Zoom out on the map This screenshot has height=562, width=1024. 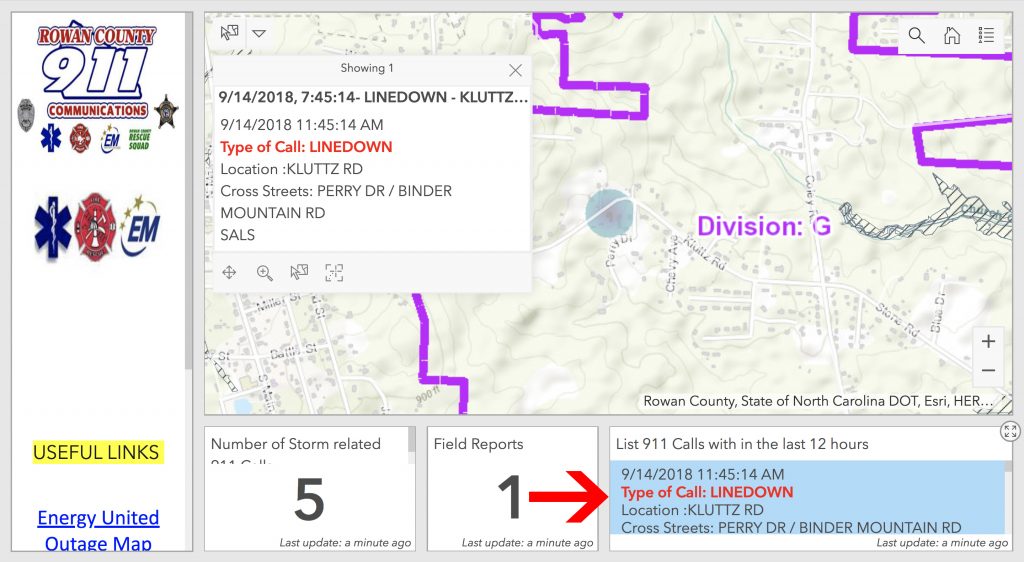click(x=988, y=371)
